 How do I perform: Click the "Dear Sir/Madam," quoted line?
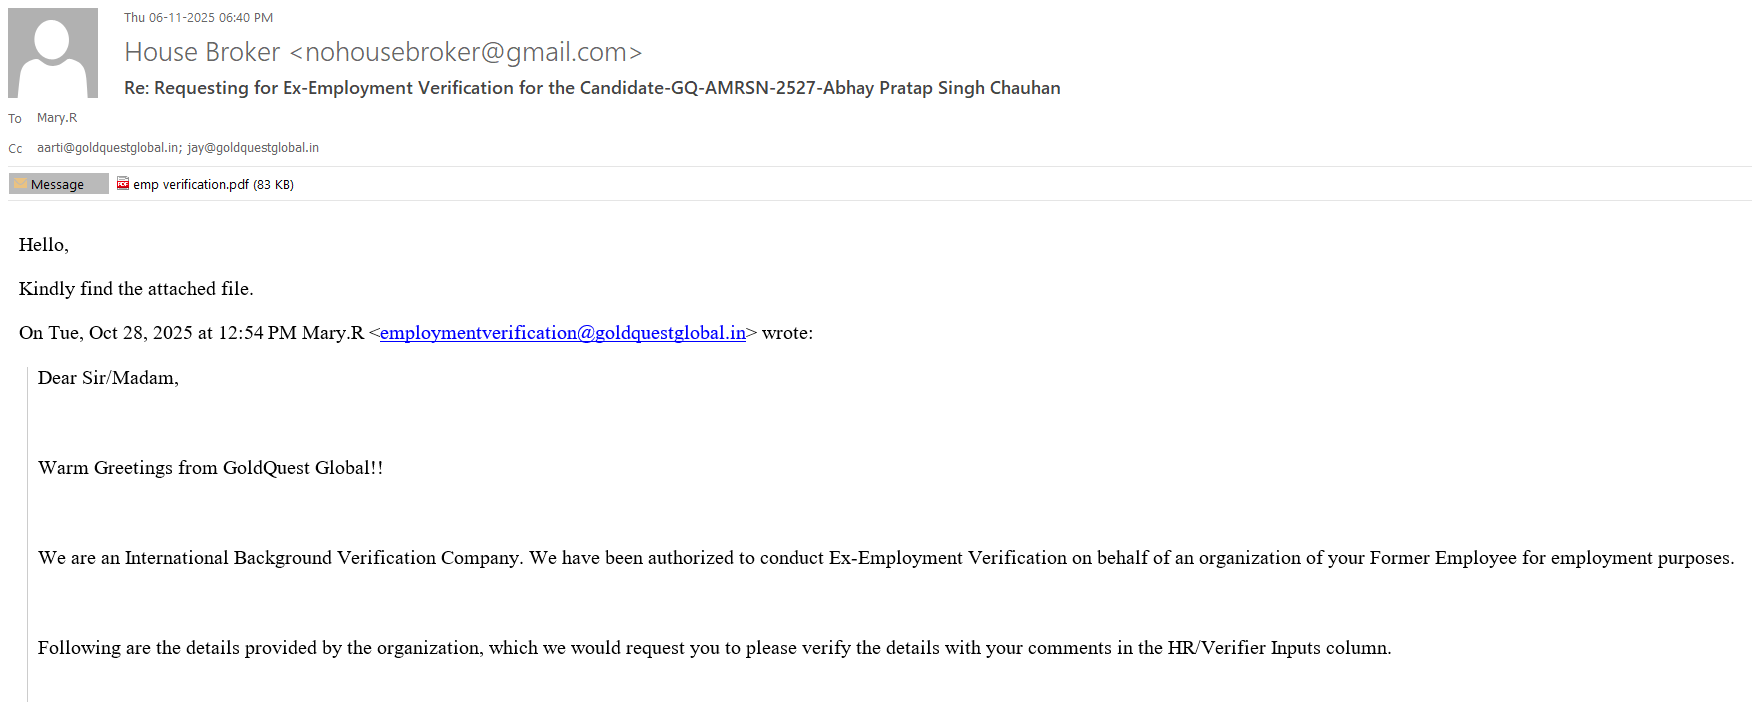[108, 378]
